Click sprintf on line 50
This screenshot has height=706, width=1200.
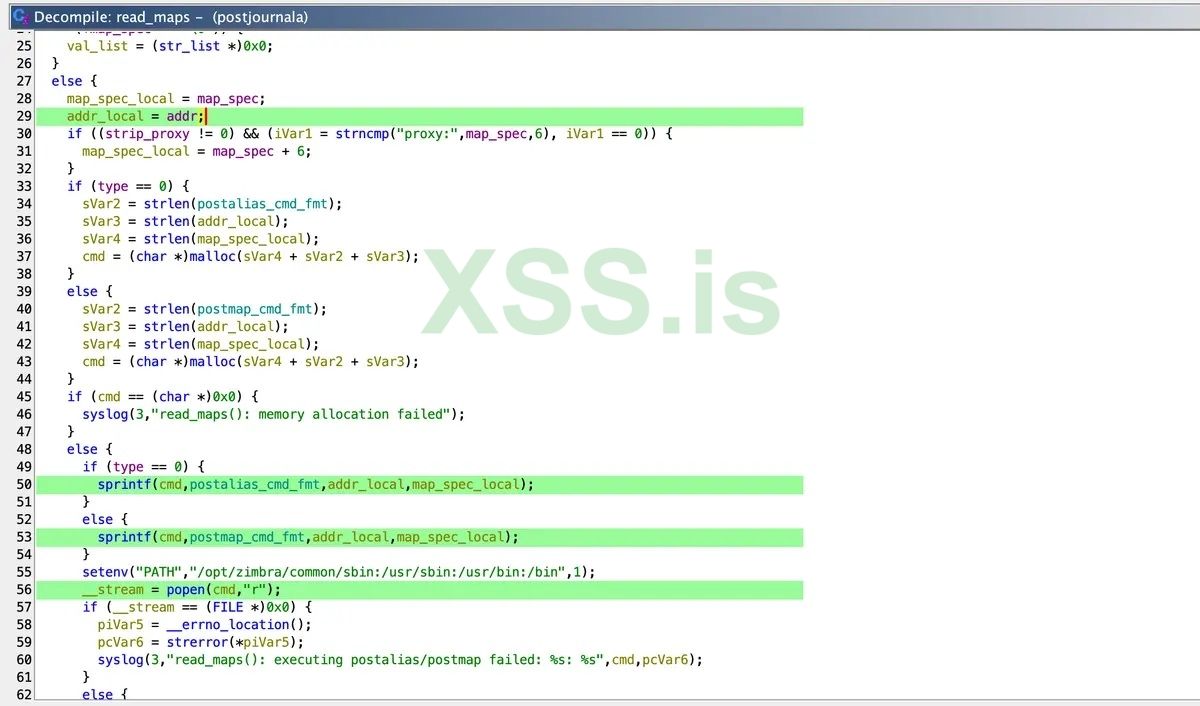tap(123, 484)
